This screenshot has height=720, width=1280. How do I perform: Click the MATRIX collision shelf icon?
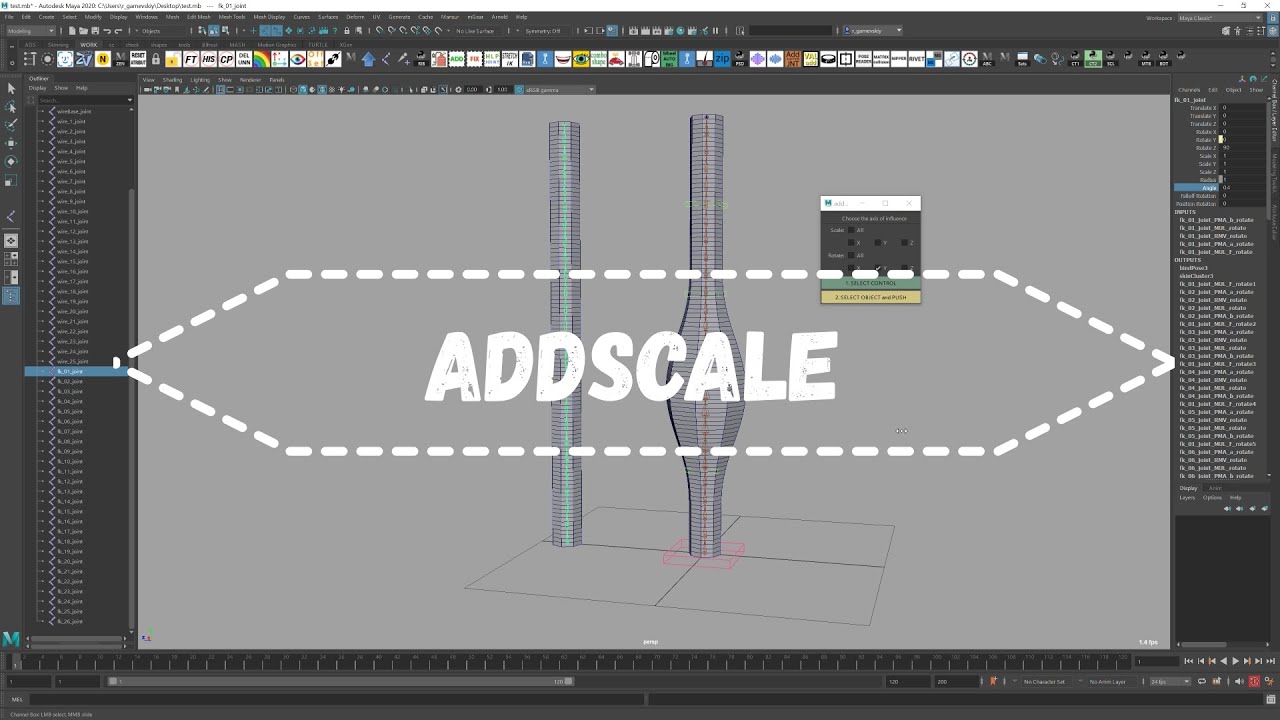tap(881, 59)
